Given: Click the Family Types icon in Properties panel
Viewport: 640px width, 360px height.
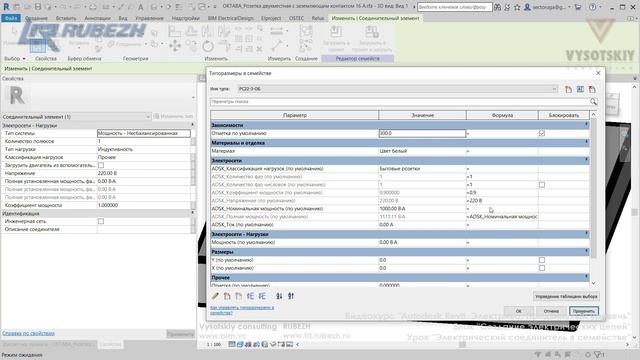Looking at the screenshot, I should click(38, 46).
